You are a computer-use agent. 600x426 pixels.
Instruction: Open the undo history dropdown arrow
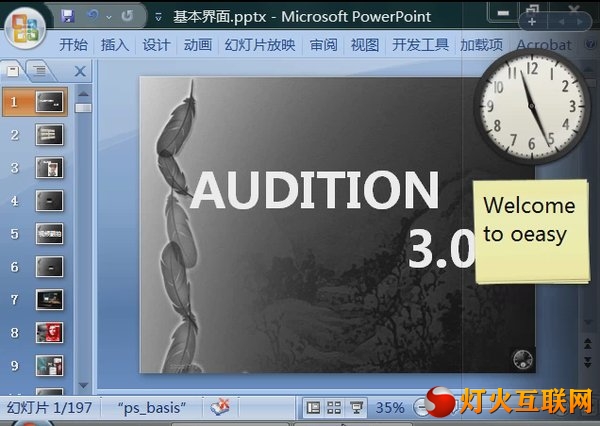[x=109, y=17]
